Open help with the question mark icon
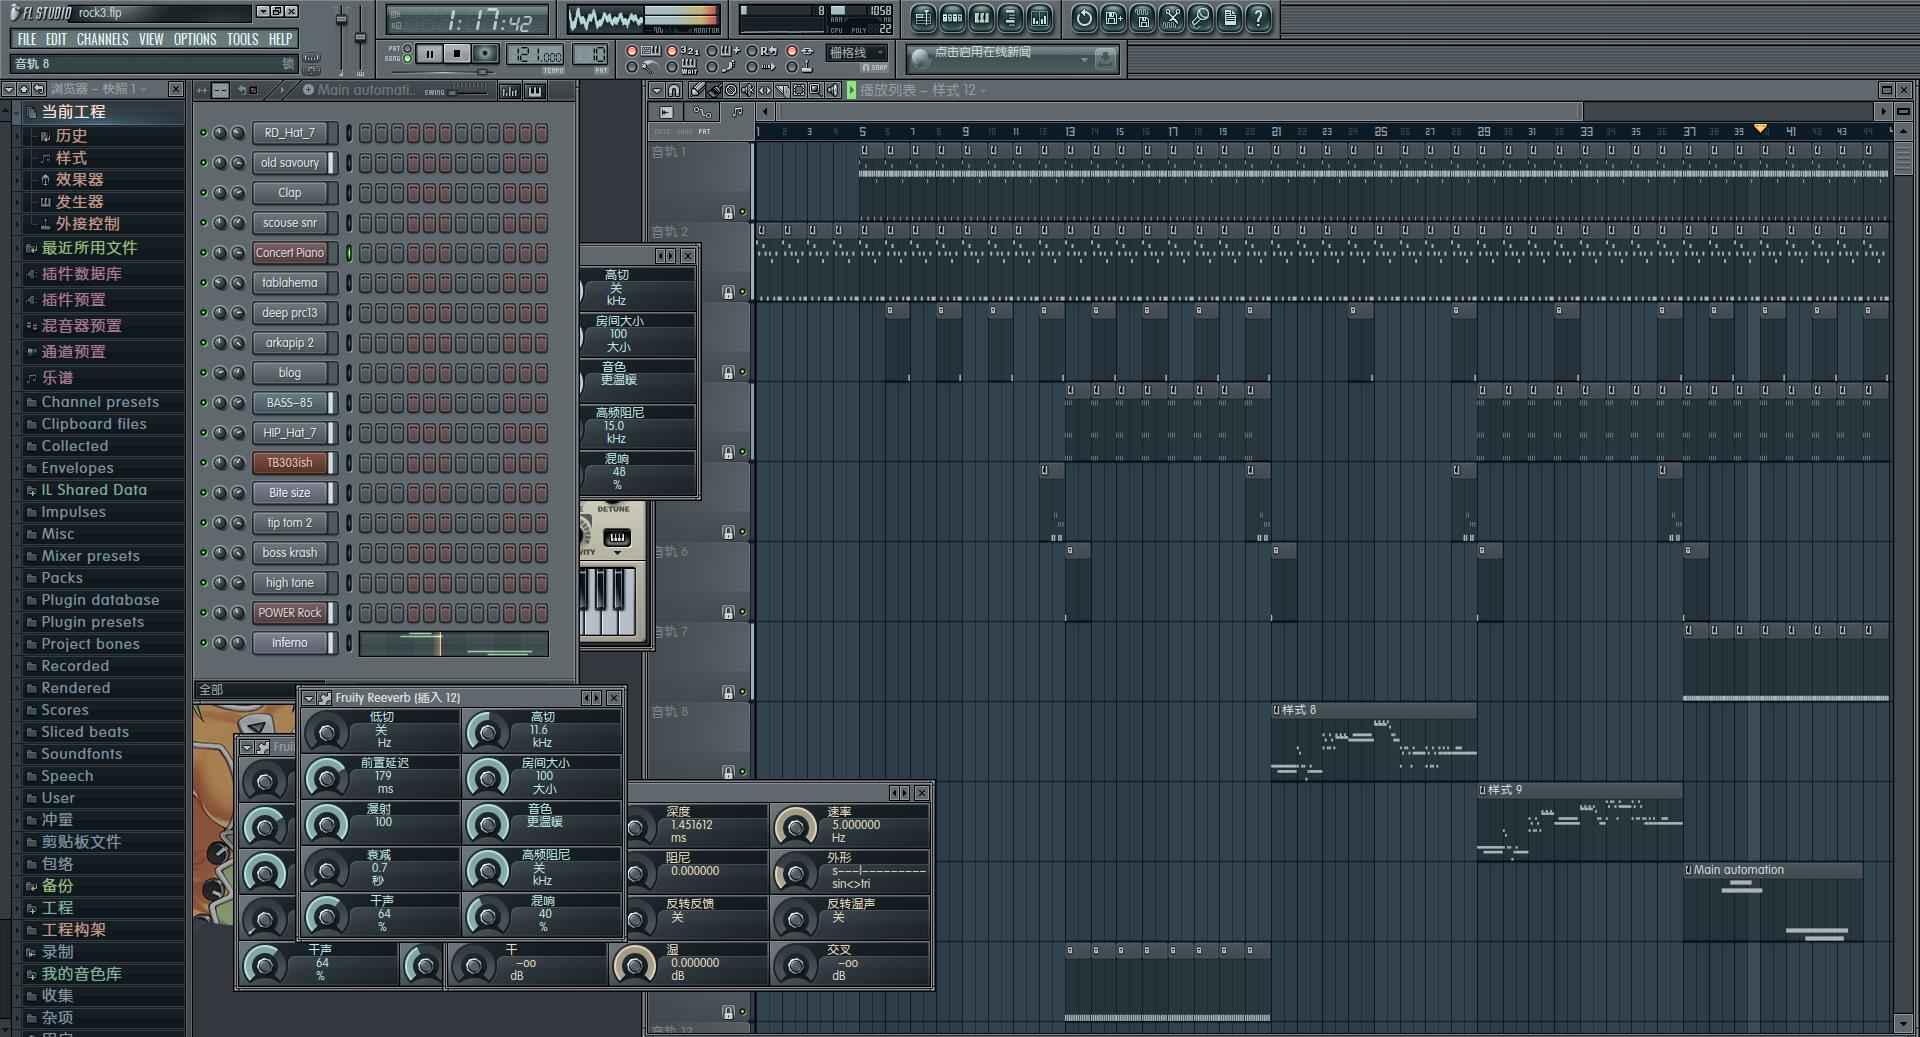 (x=1258, y=17)
